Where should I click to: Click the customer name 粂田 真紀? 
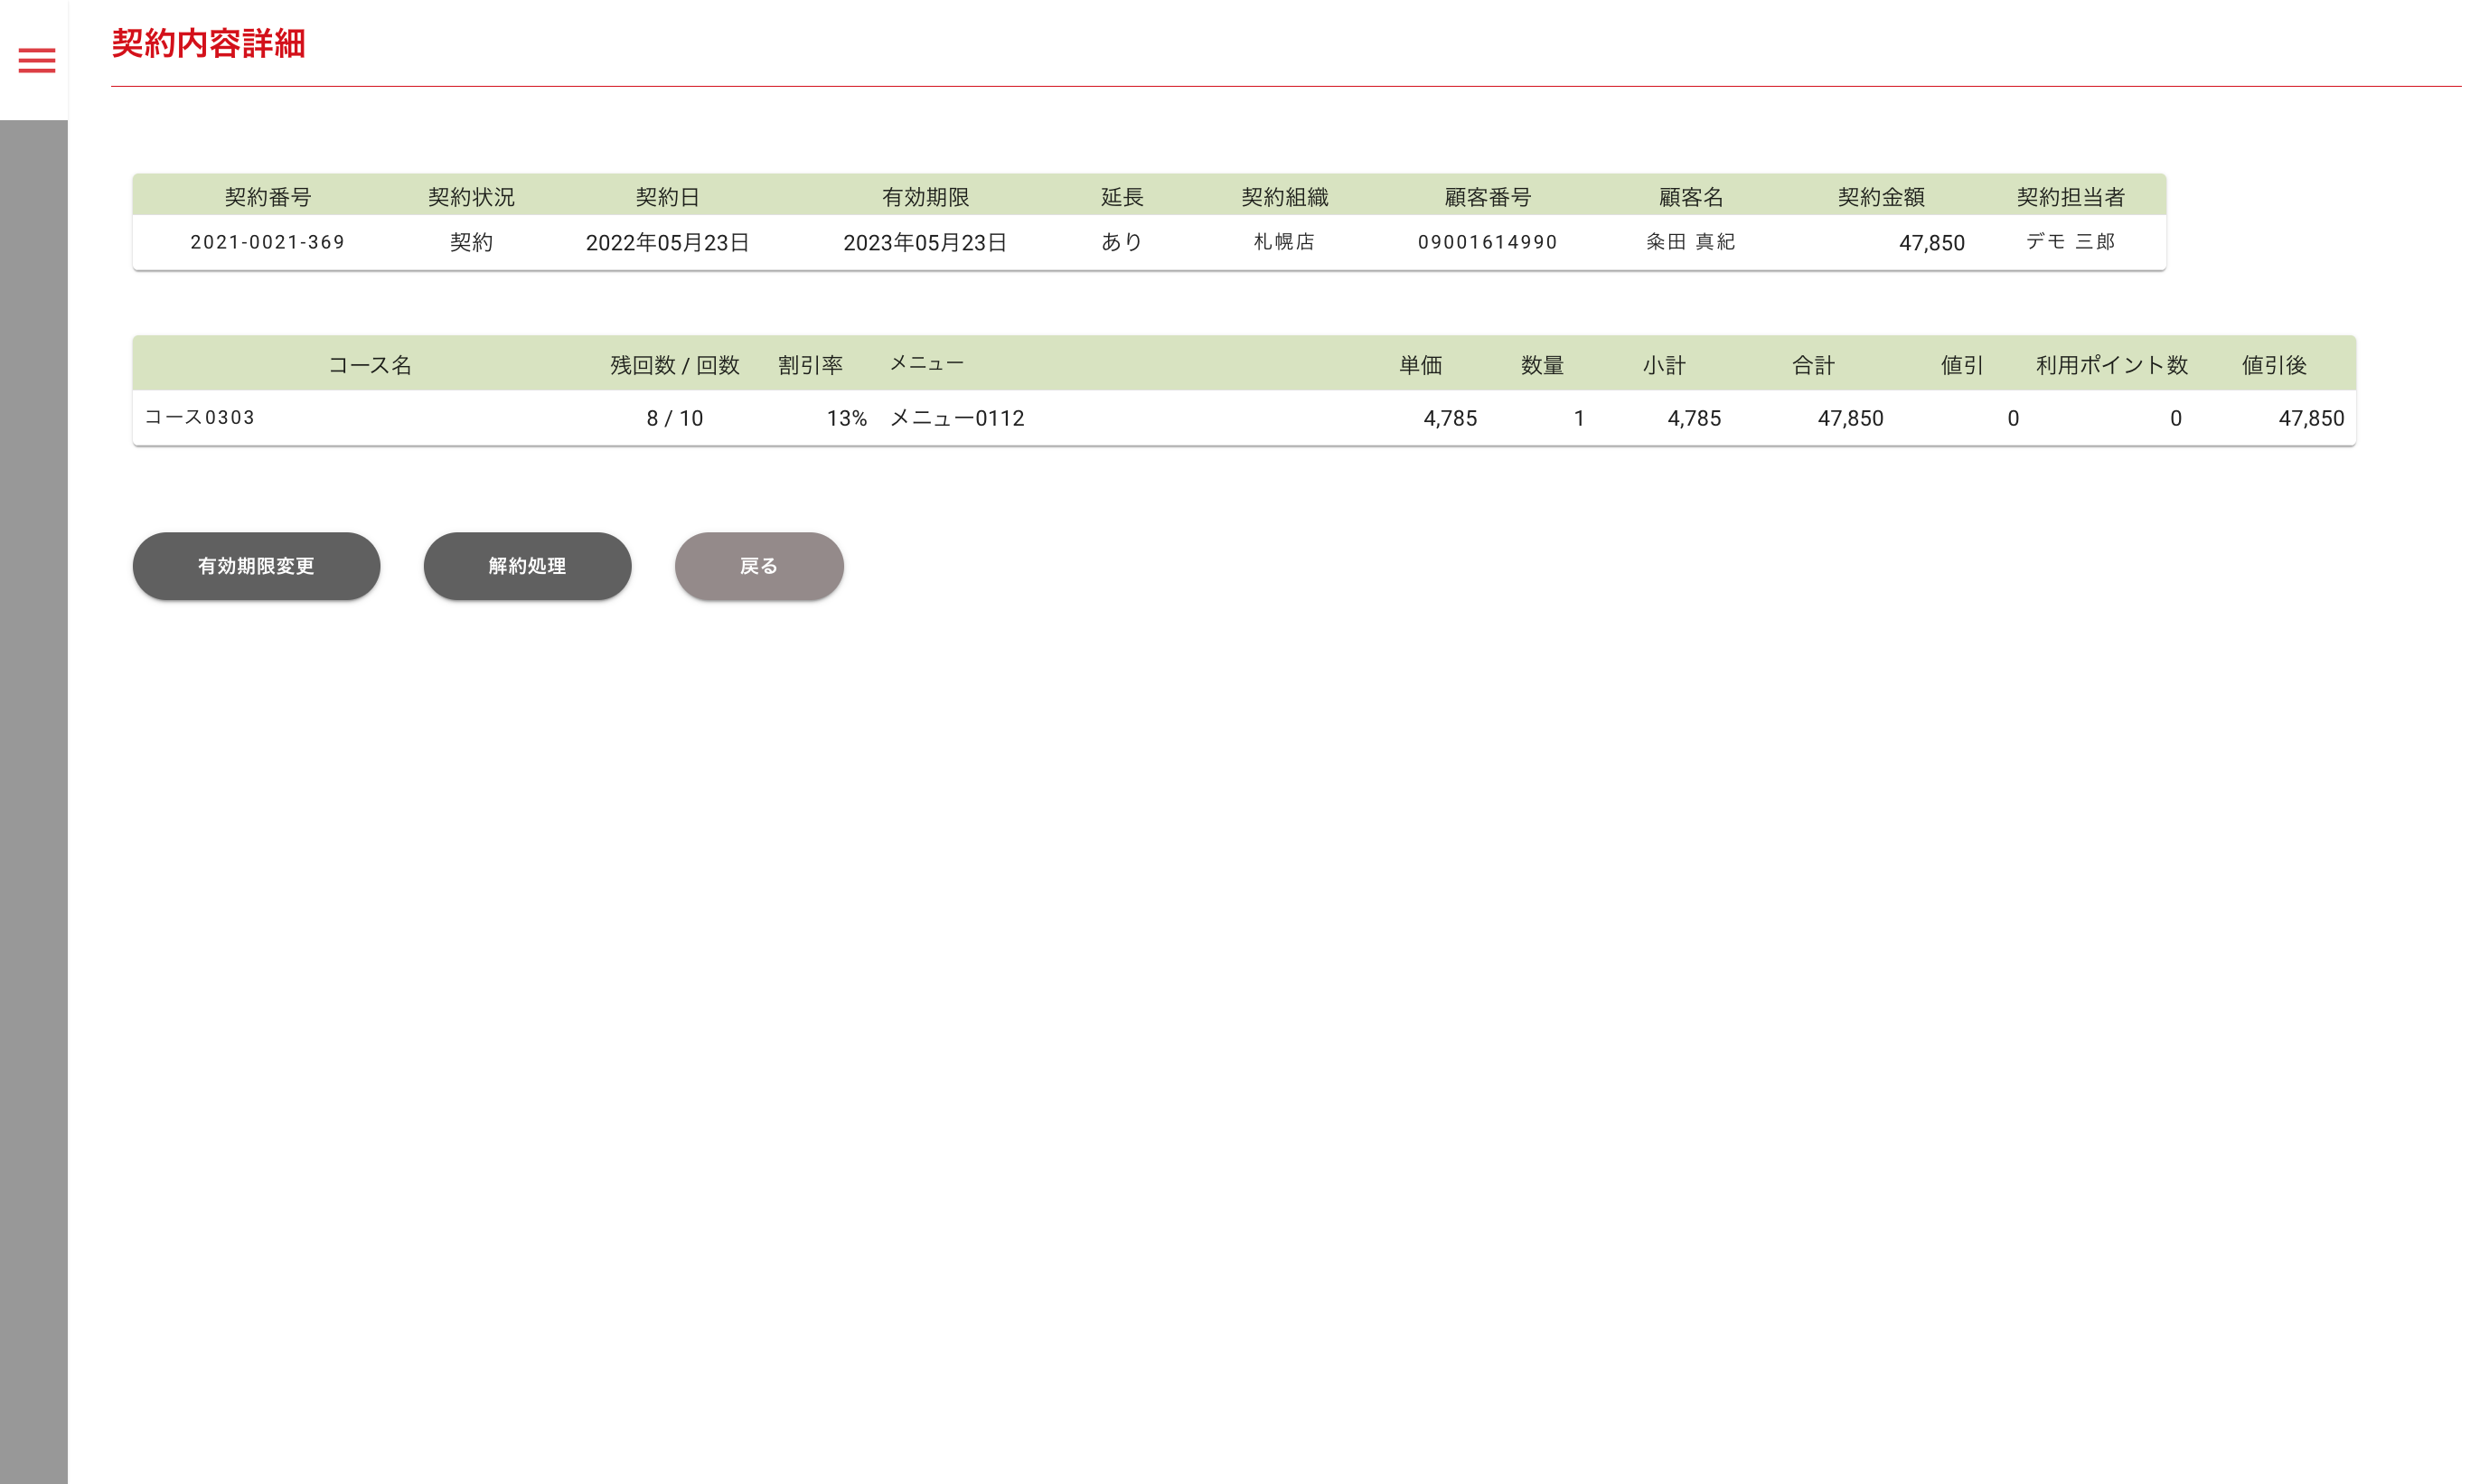click(1690, 243)
